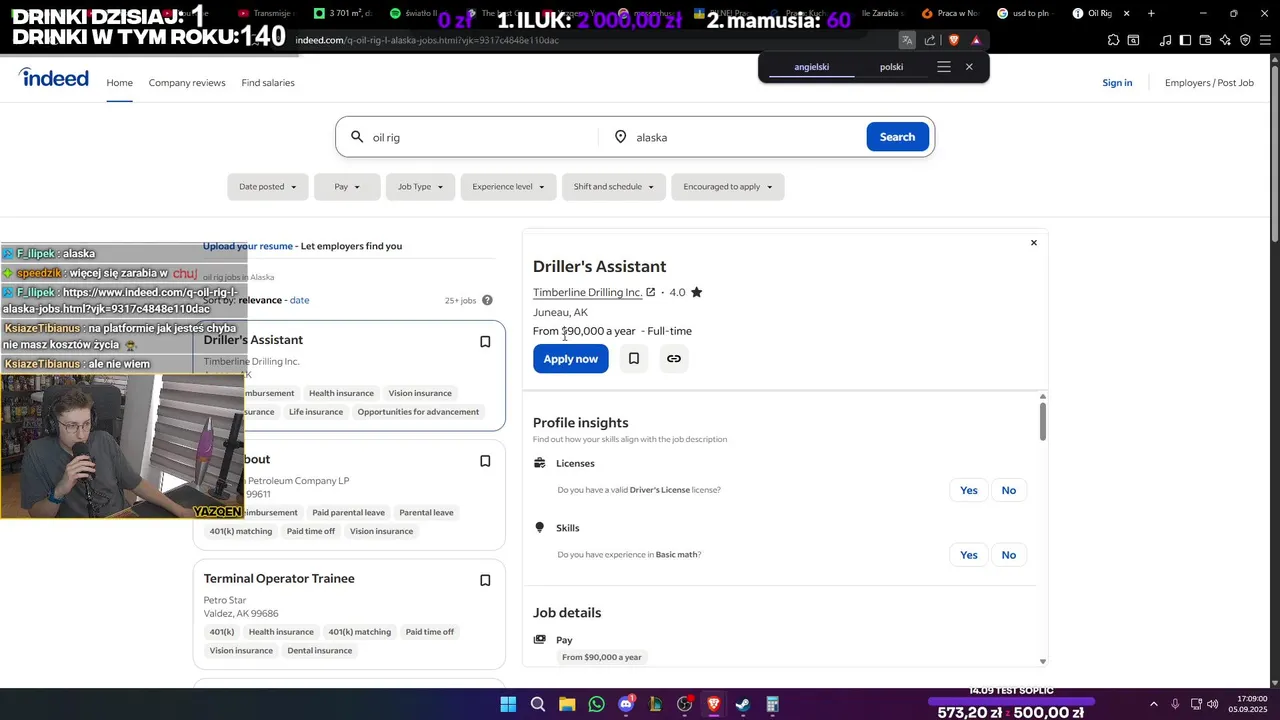Open Company reviews tab
Image resolution: width=1280 pixels, height=720 pixels.
(187, 83)
